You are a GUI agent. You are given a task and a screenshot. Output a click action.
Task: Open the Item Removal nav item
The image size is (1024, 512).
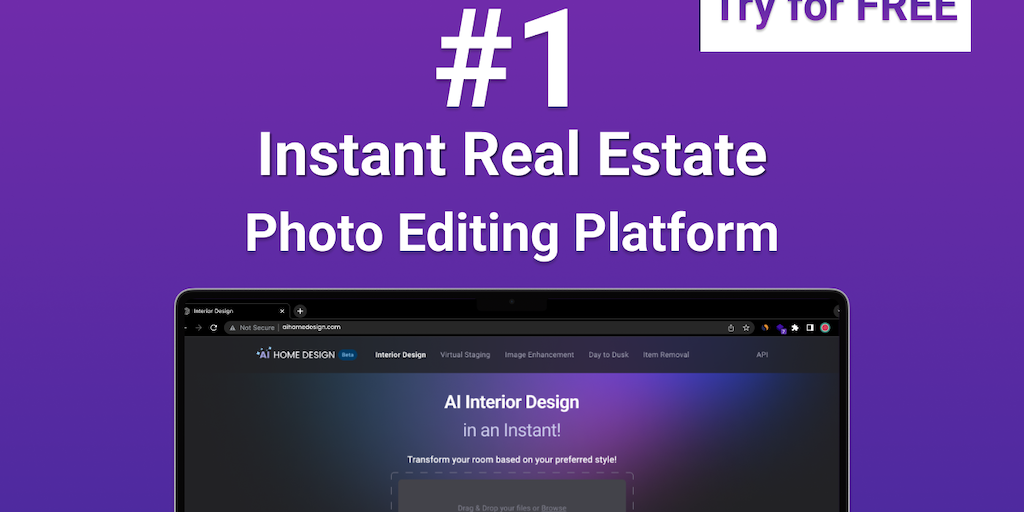666,355
